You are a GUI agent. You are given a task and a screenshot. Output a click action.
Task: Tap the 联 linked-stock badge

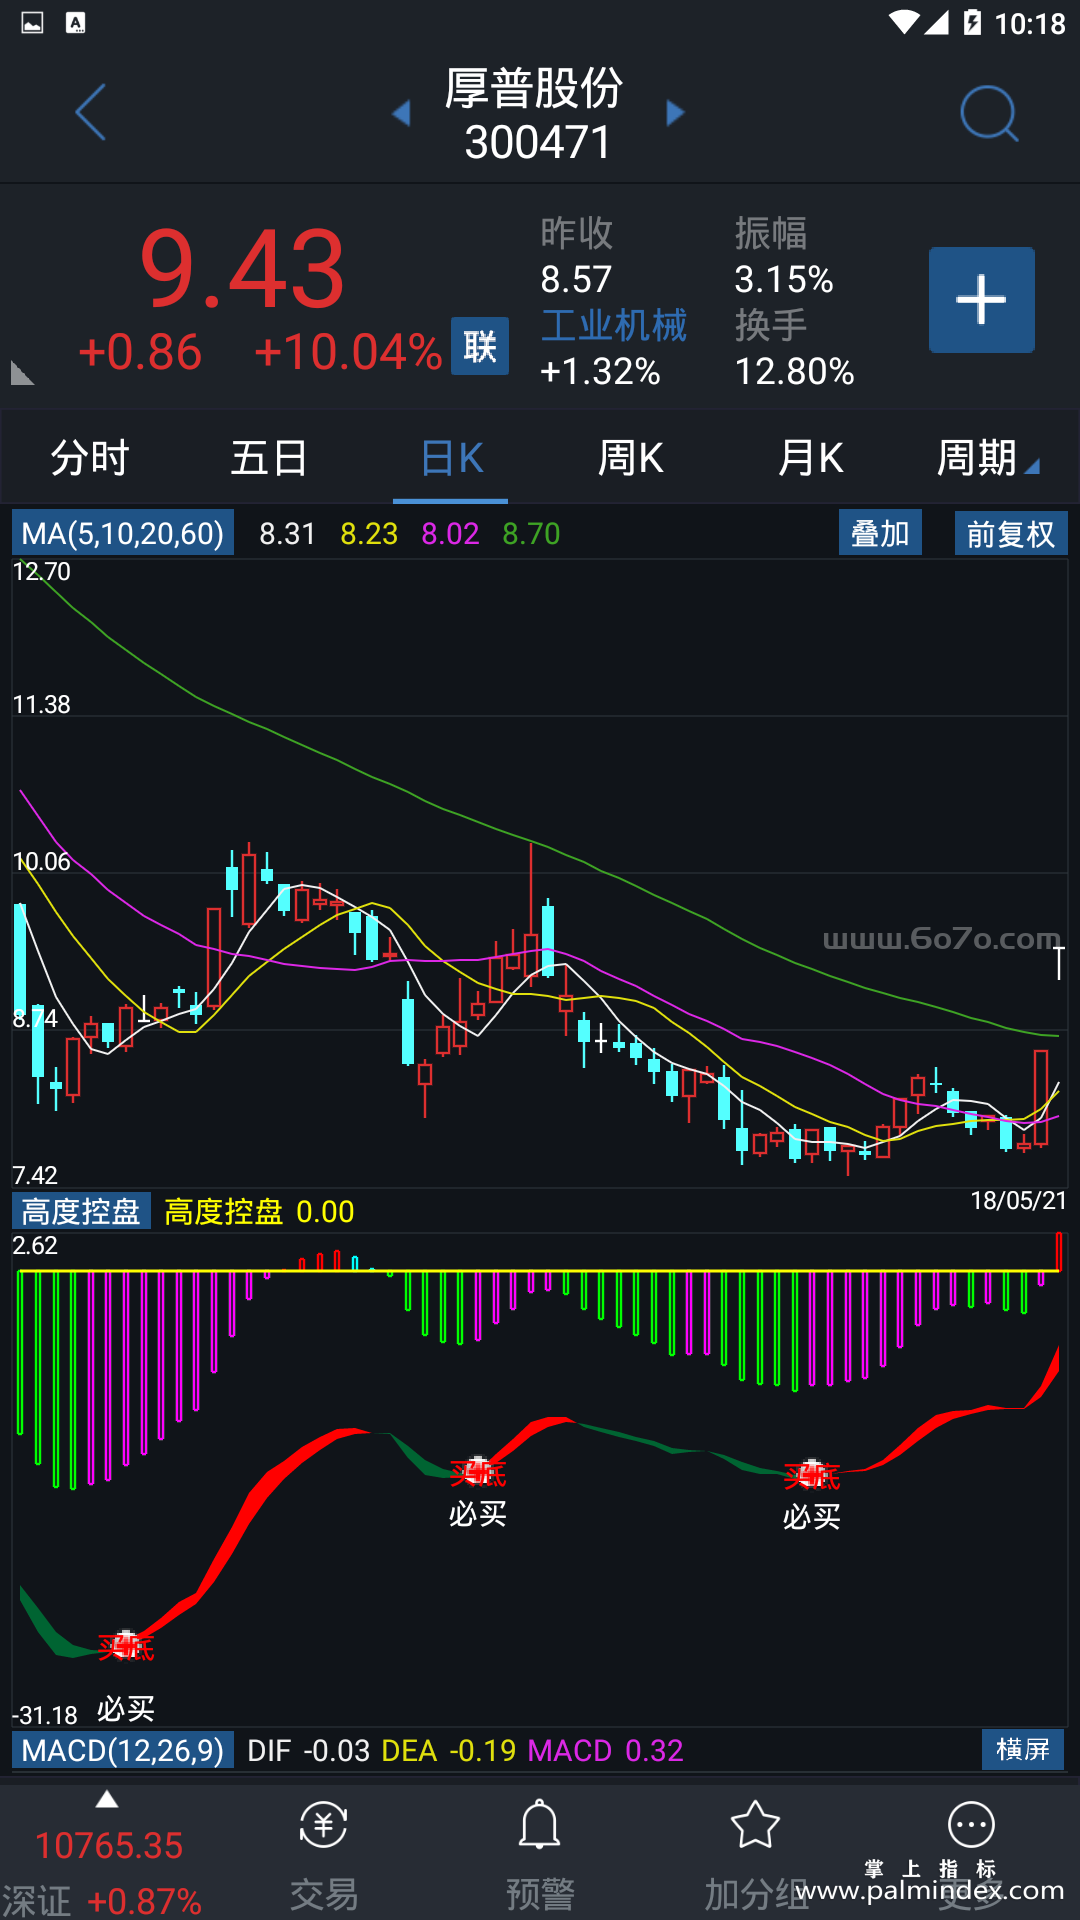pyautogui.click(x=480, y=346)
